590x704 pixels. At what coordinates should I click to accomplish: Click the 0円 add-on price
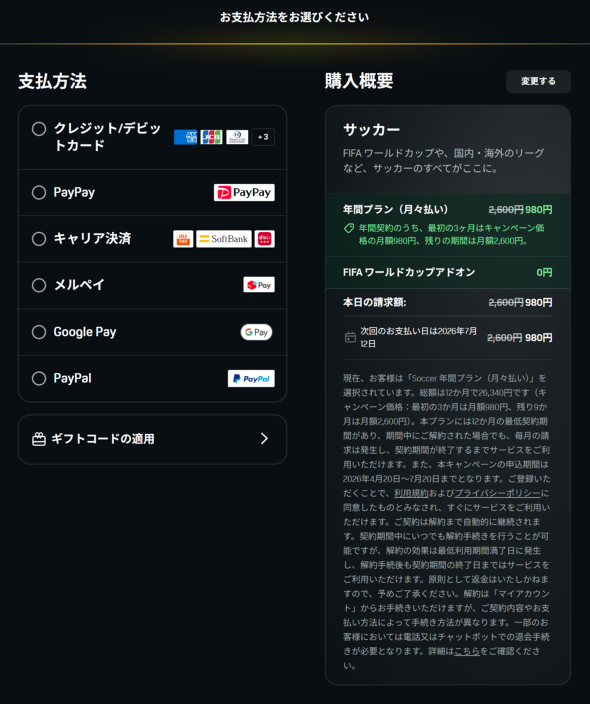point(544,273)
